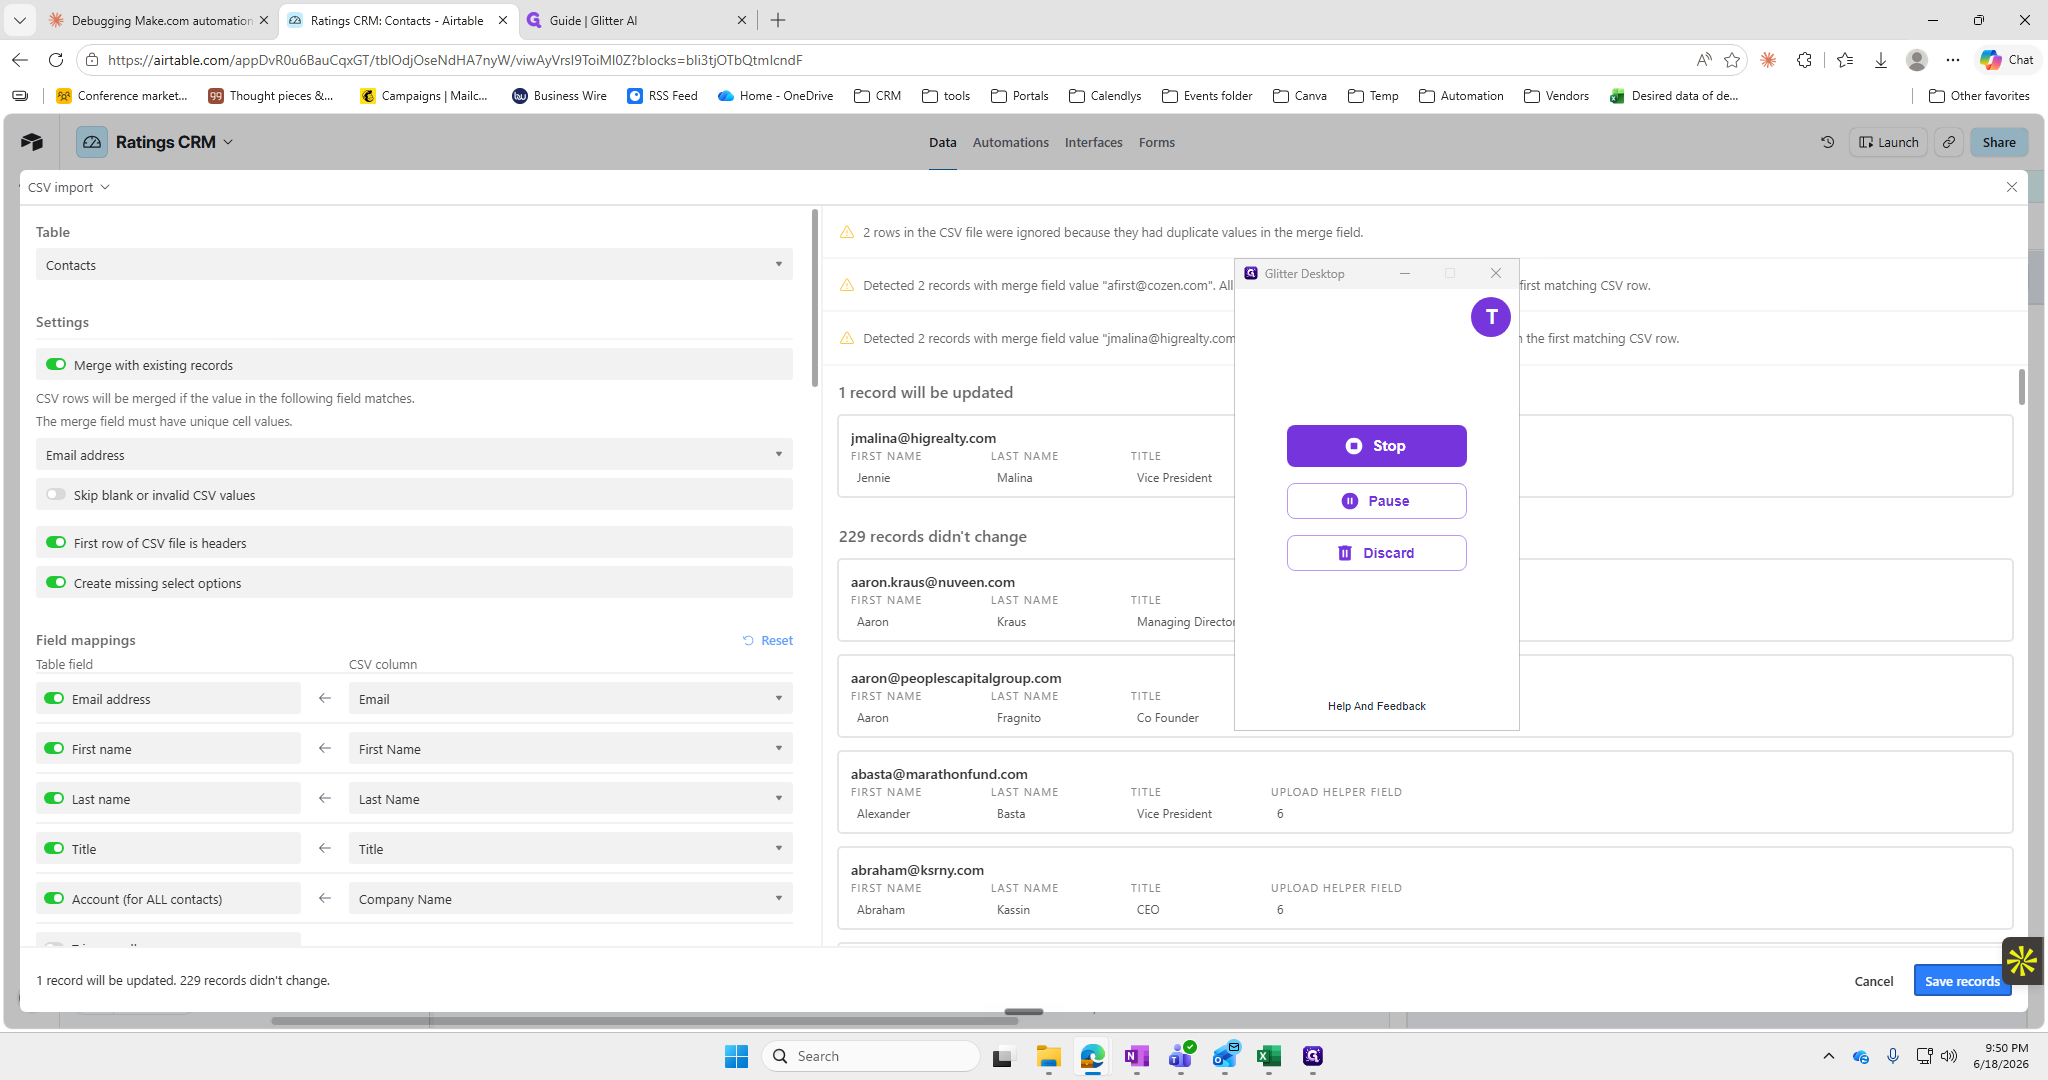Open the tab search chevron
The width and height of the screenshot is (2048, 1080).
coord(19,20)
